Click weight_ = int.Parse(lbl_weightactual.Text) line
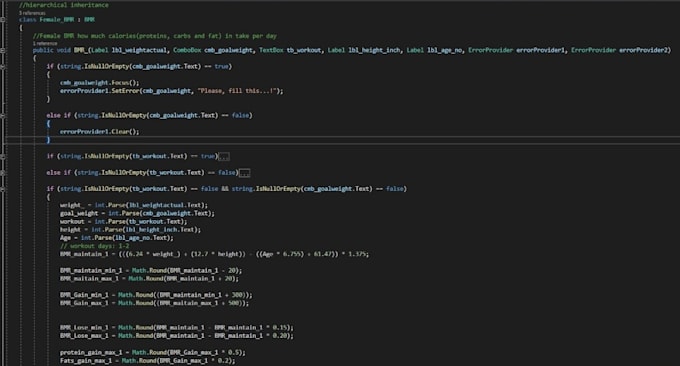Image resolution: width=680 pixels, height=366 pixels. click(134, 205)
